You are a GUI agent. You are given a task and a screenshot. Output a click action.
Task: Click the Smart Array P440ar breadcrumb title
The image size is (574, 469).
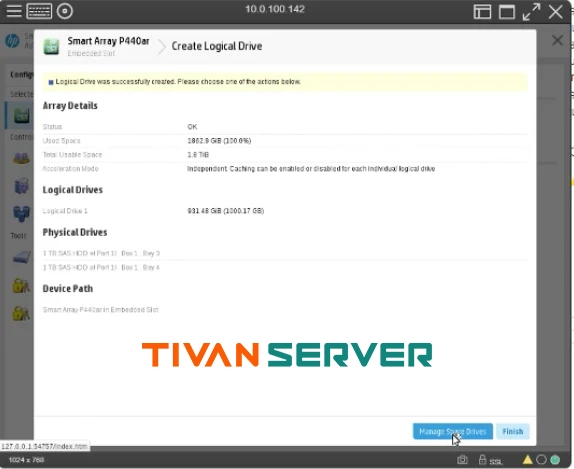click(x=108, y=41)
